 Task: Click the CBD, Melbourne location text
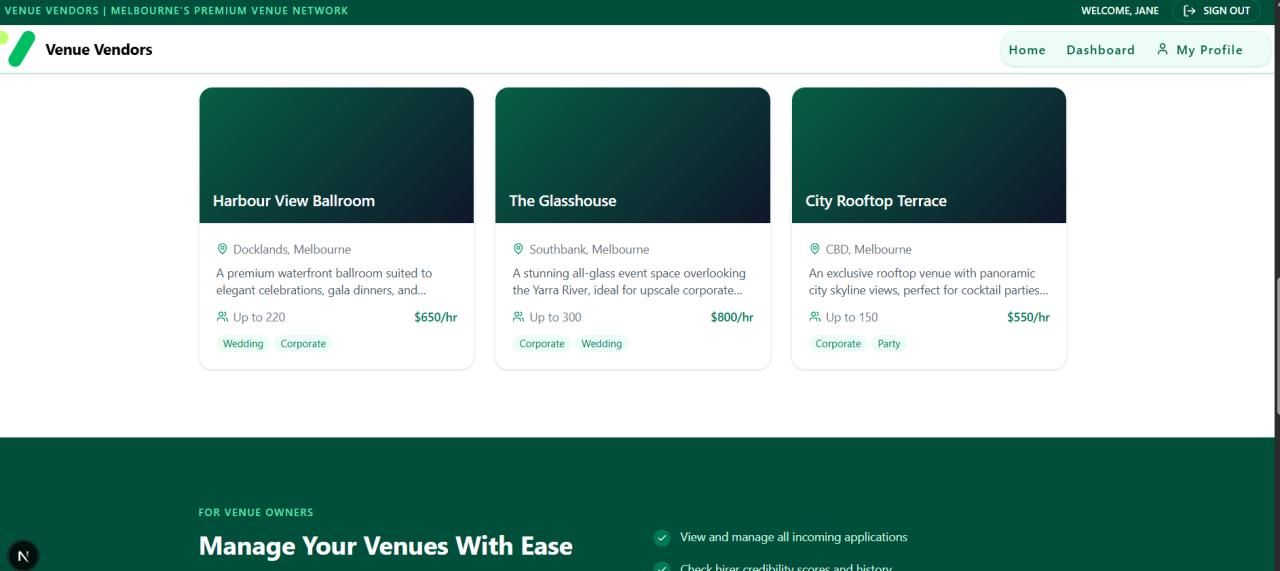tap(868, 249)
